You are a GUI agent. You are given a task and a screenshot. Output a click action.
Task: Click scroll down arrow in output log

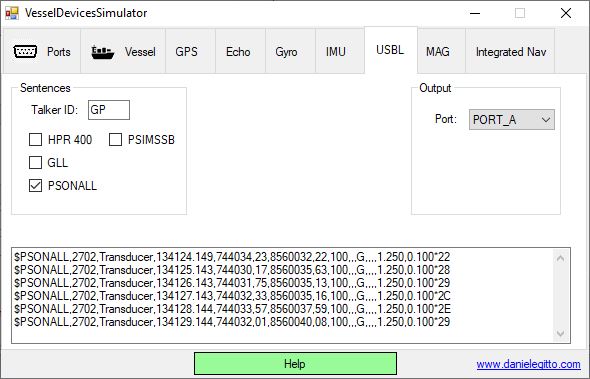pyautogui.click(x=560, y=334)
